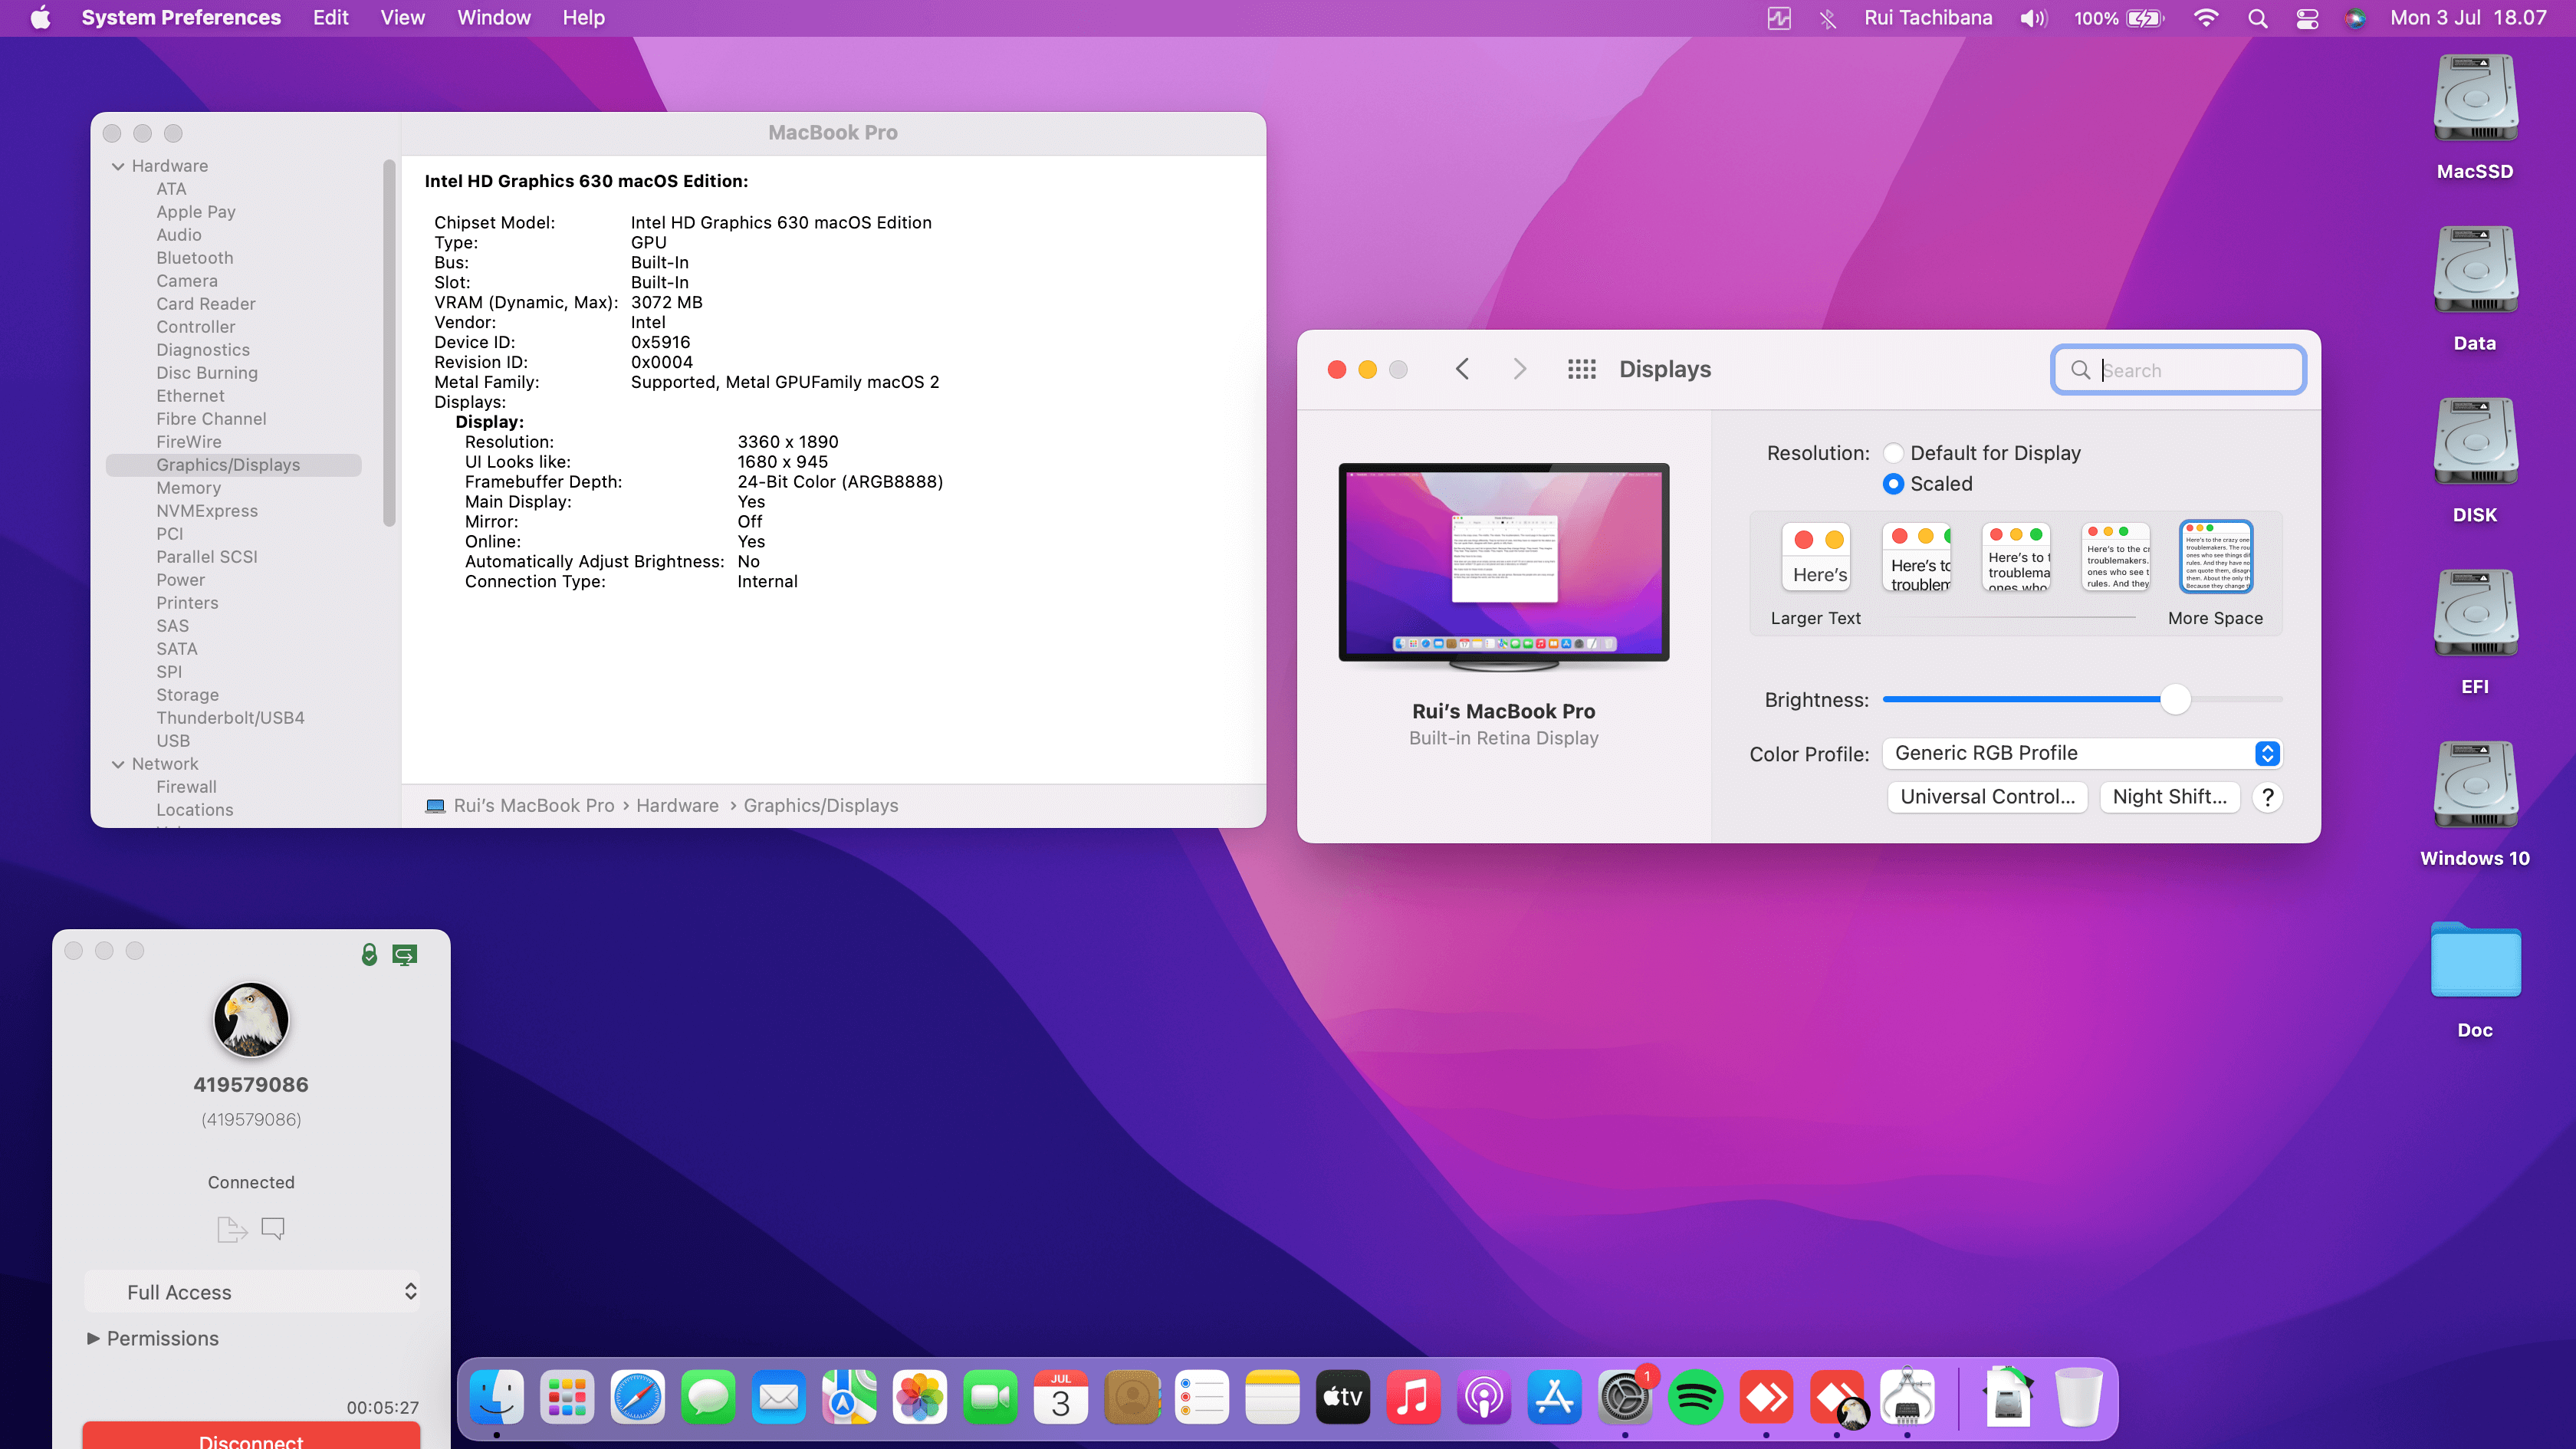Image resolution: width=2576 pixels, height=1449 pixels.
Task: Open Mail app in Dock
Action: 779,1396
